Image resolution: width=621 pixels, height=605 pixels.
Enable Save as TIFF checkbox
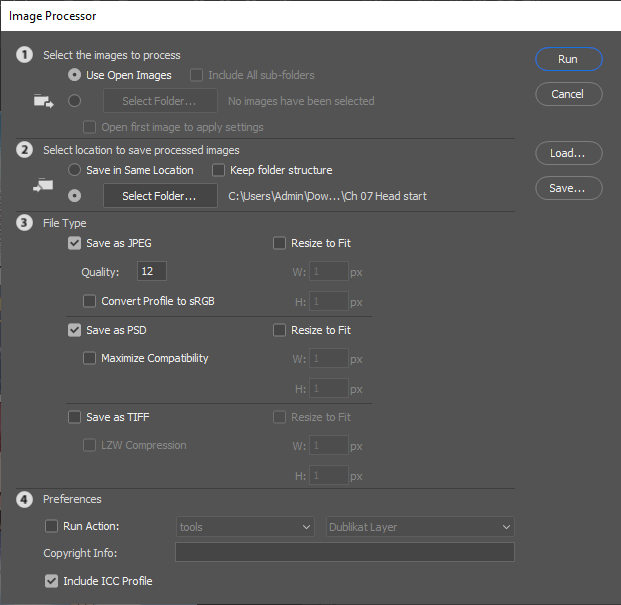(74, 417)
